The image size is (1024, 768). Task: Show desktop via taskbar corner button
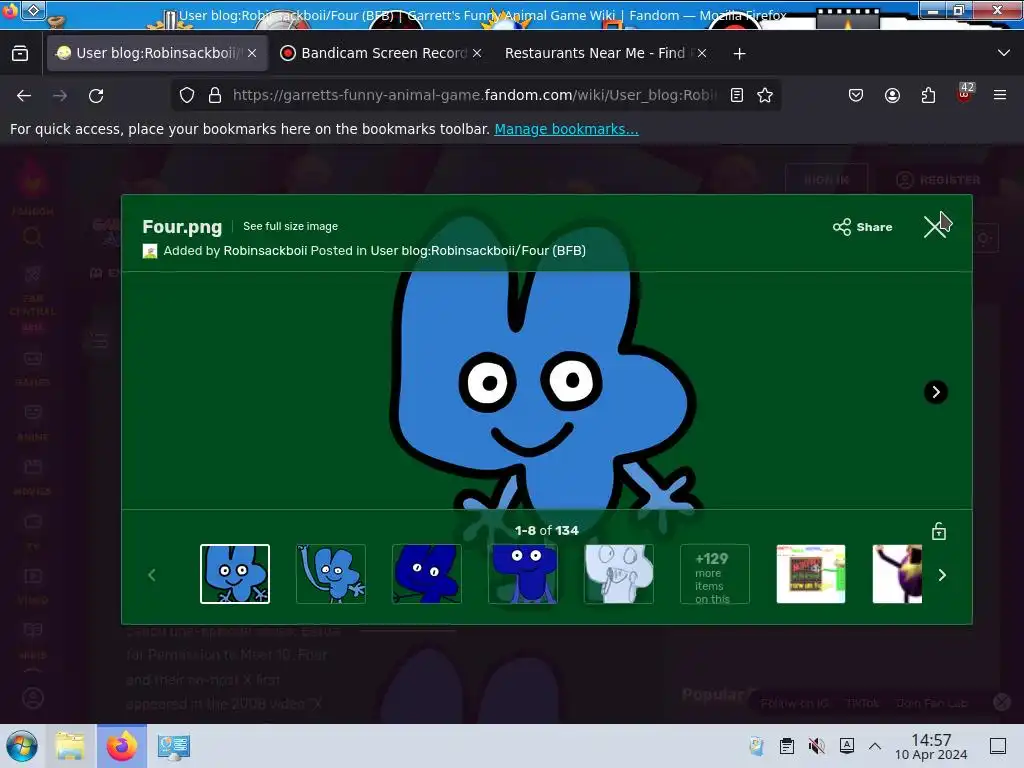pos(998,746)
